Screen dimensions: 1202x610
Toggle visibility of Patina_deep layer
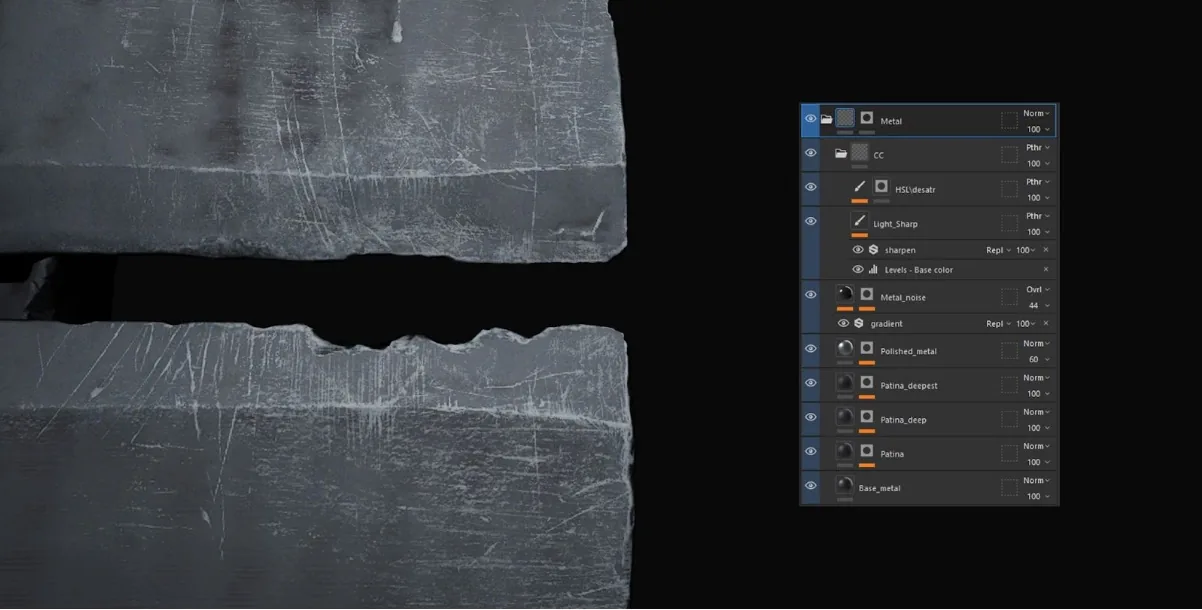[810, 417]
